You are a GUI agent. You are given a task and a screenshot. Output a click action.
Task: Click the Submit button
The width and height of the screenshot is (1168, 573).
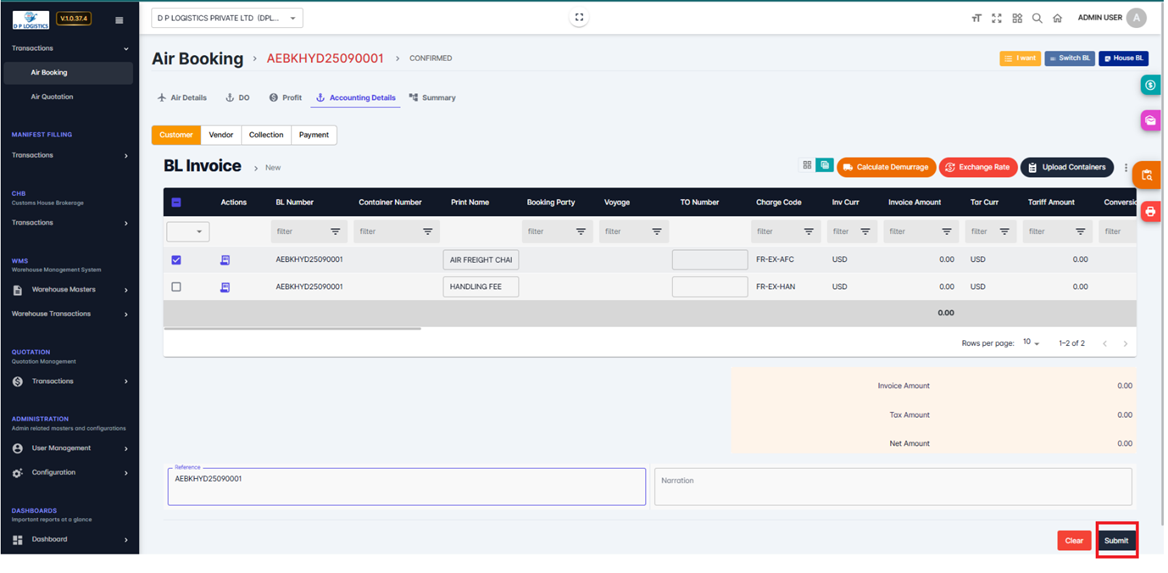pyautogui.click(x=1116, y=540)
